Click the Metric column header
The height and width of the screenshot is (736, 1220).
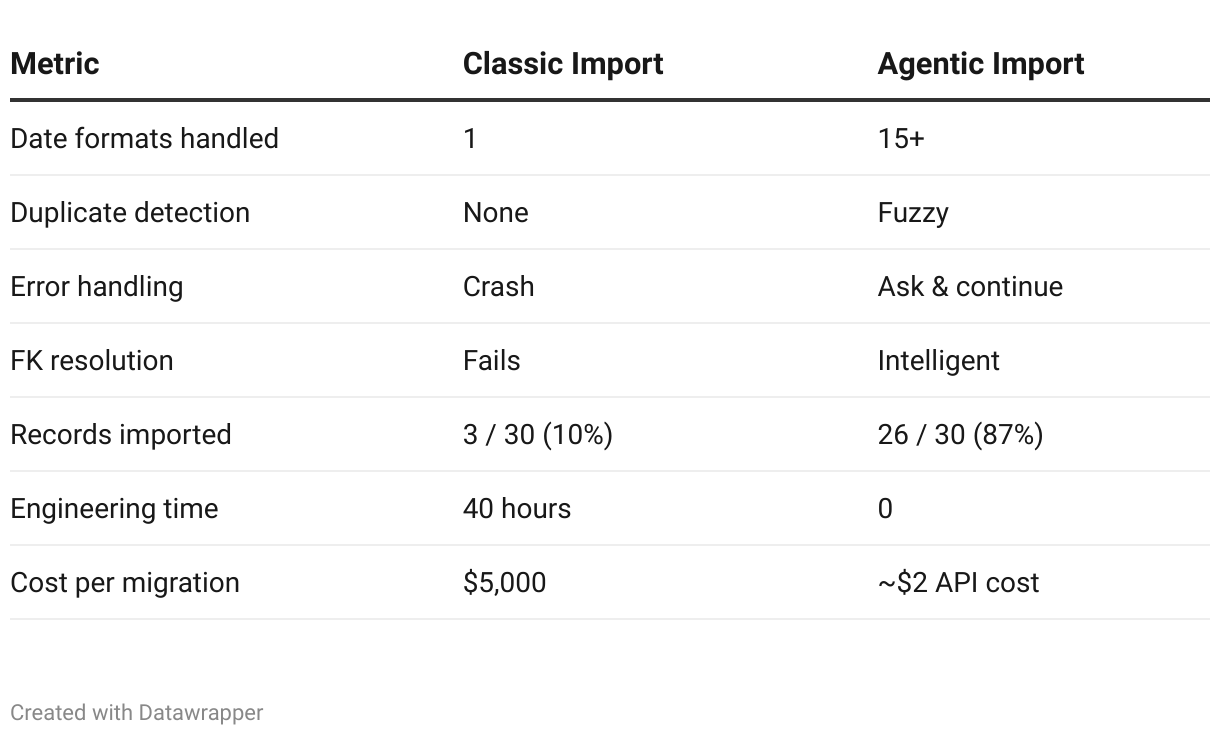pyautogui.click(x=55, y=64)
